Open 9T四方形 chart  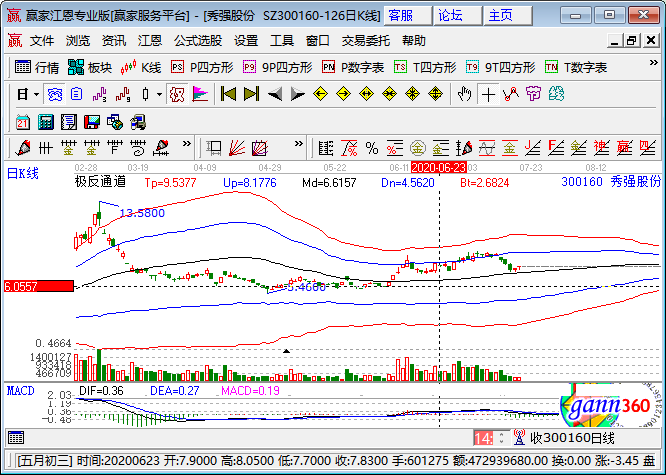[x=500, y=67]
